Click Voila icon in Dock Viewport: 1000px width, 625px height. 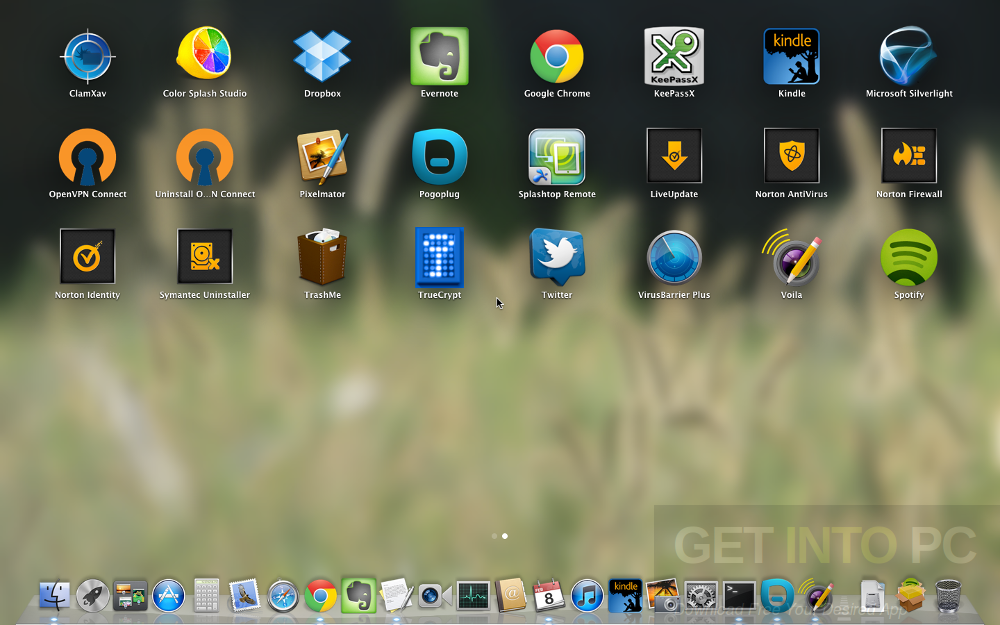coord(815,596)
